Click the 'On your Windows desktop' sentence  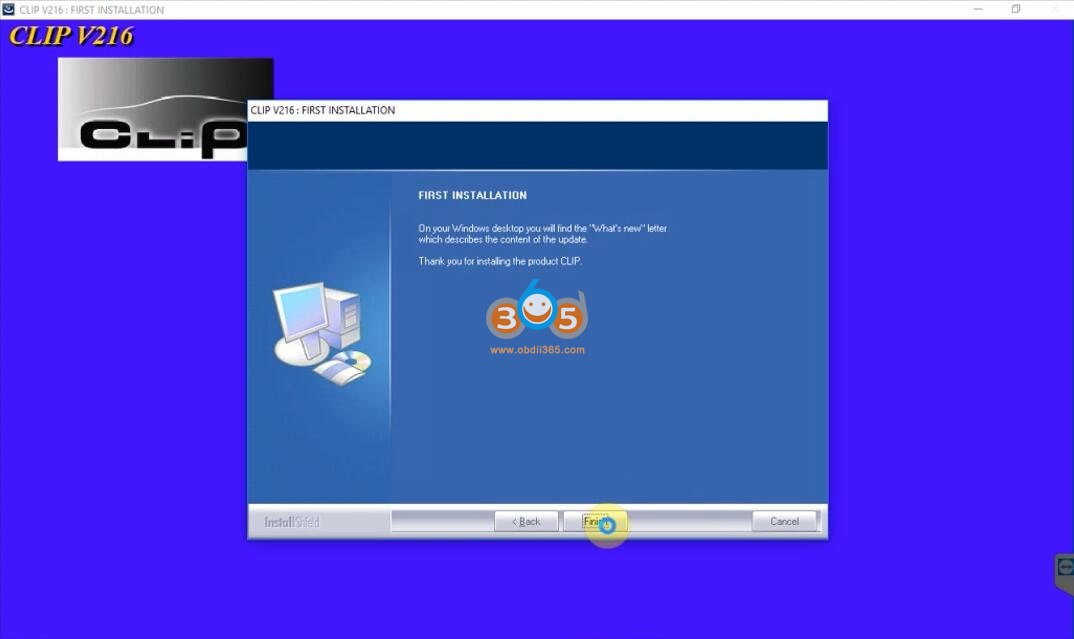(542, 234)
